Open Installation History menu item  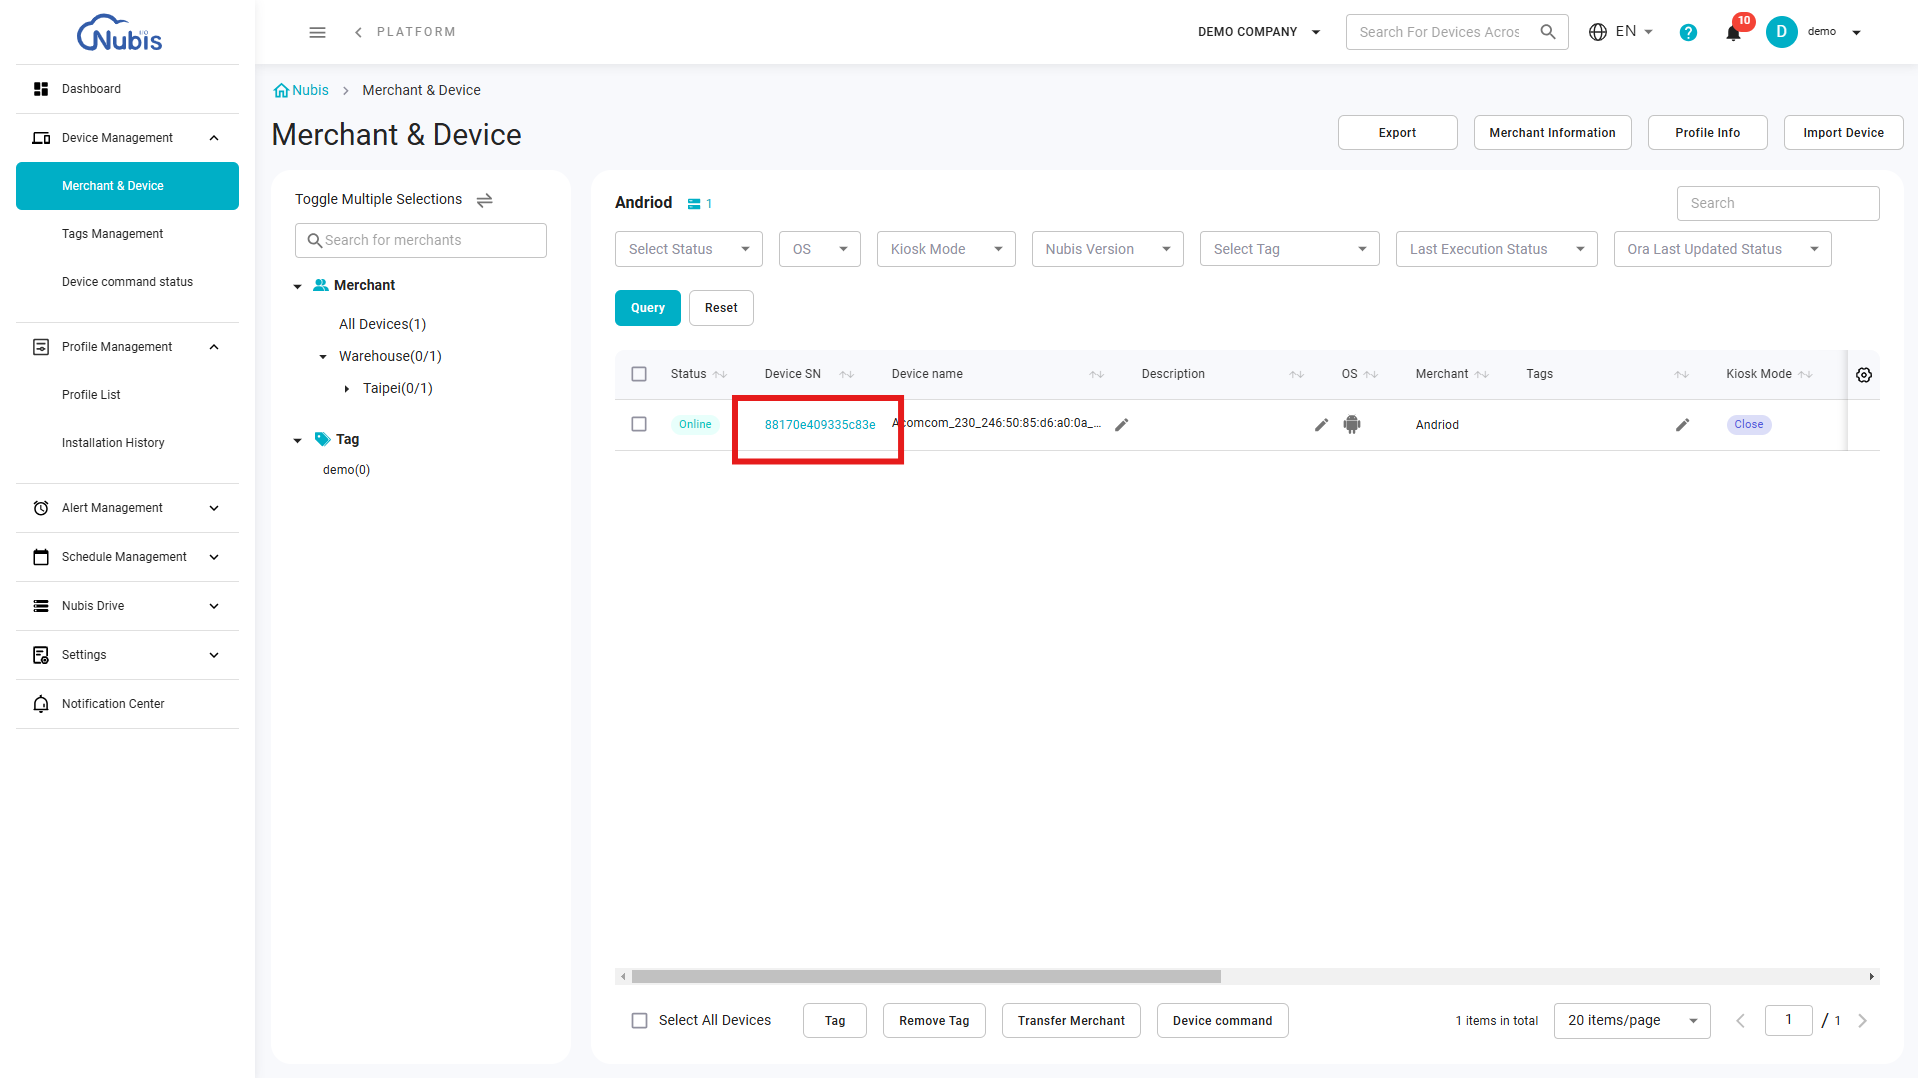pyautogui.click(x=127, y=443)
